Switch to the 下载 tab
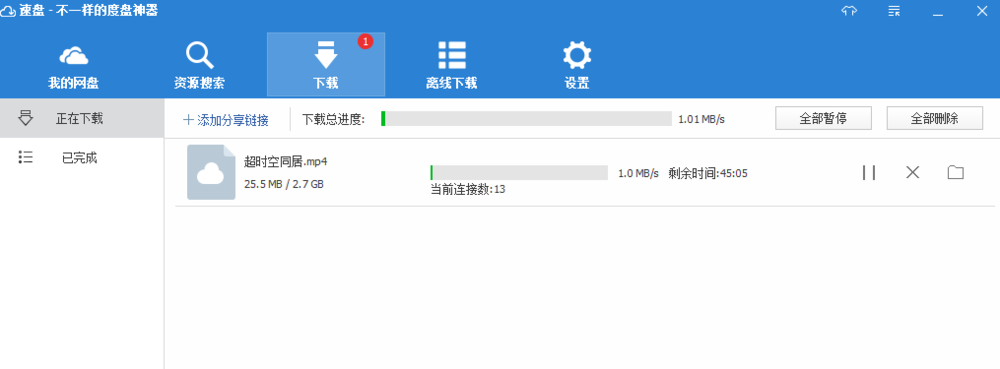This screenshot has width=1000, height=369. click(326, 65)
